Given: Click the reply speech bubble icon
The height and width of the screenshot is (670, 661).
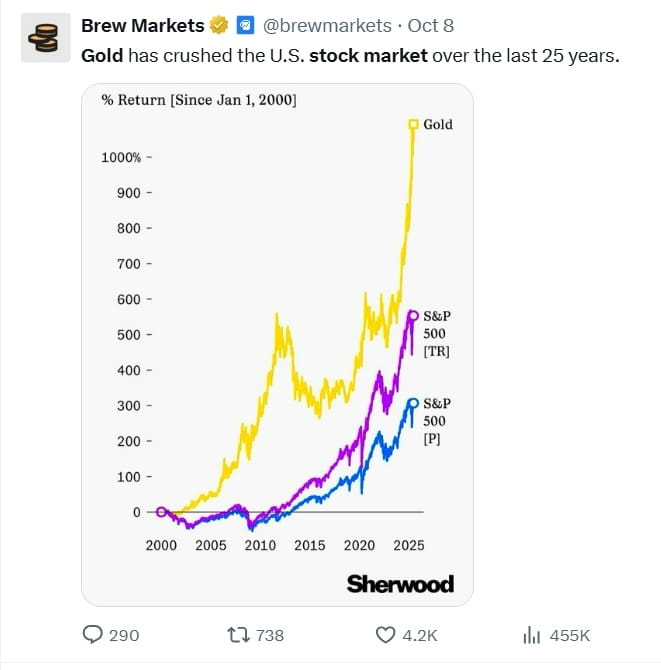Looking at the screenshot, I should click(x=93, y=635).
